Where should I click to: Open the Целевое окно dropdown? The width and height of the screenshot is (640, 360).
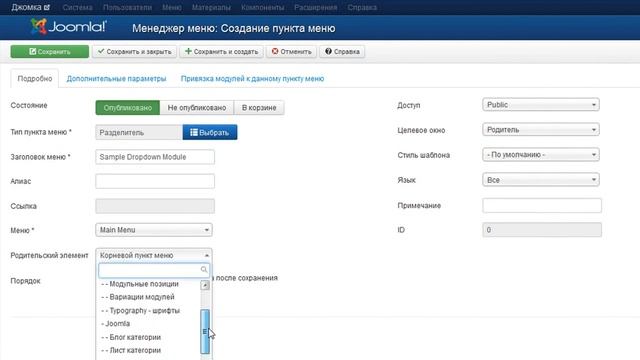pos(541,130)
